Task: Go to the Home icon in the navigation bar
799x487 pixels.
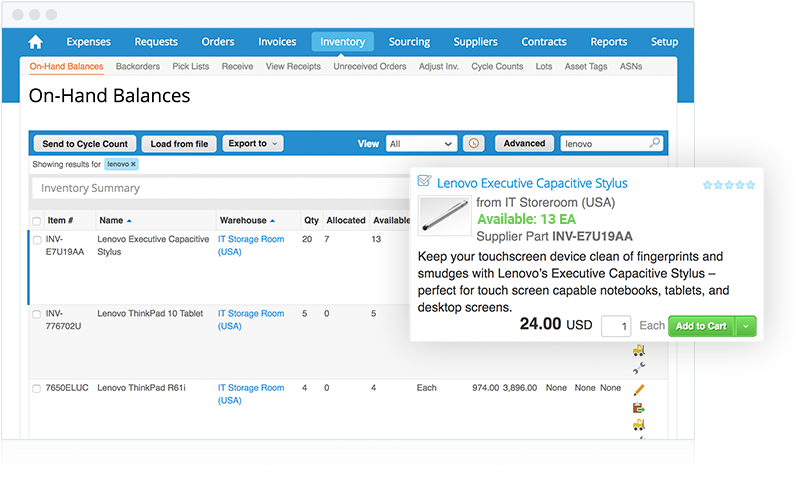Action: [x=36, y=42]
